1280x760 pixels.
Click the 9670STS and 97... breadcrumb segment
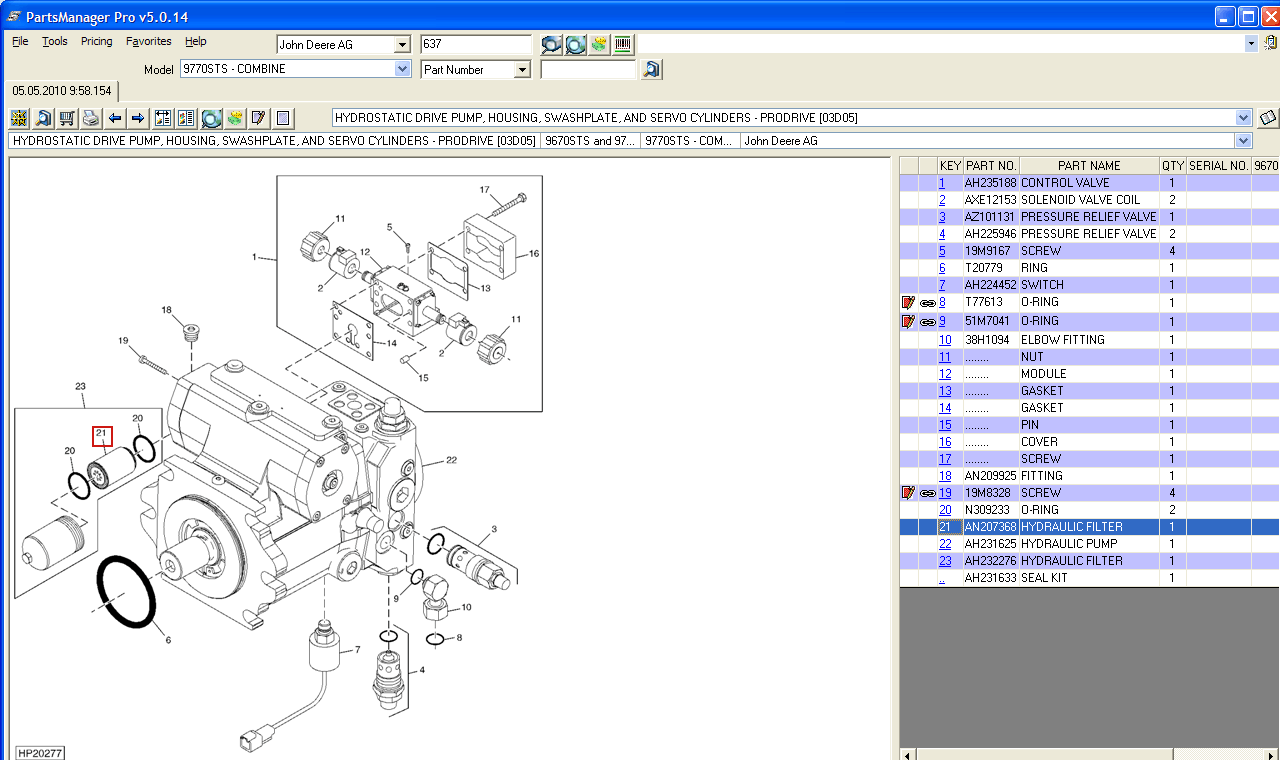[x=590, y=141]
